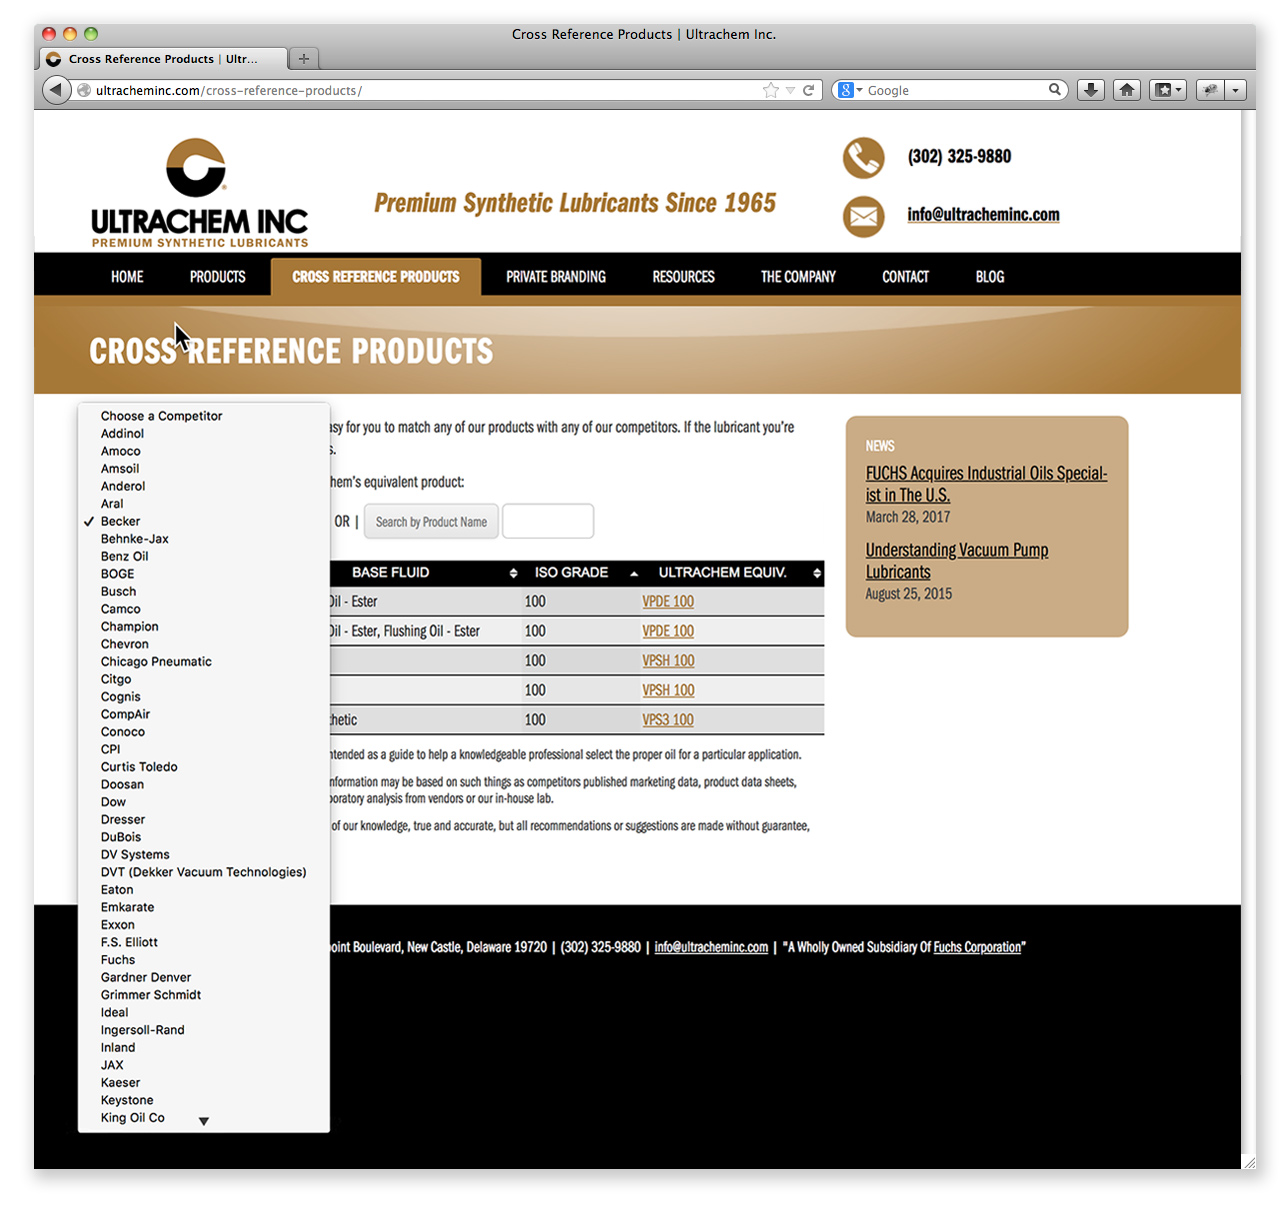Open the downloads arrow icon in toolbar
The height and width of the screenshot is (1206, 1284).
click(1091, 90)
